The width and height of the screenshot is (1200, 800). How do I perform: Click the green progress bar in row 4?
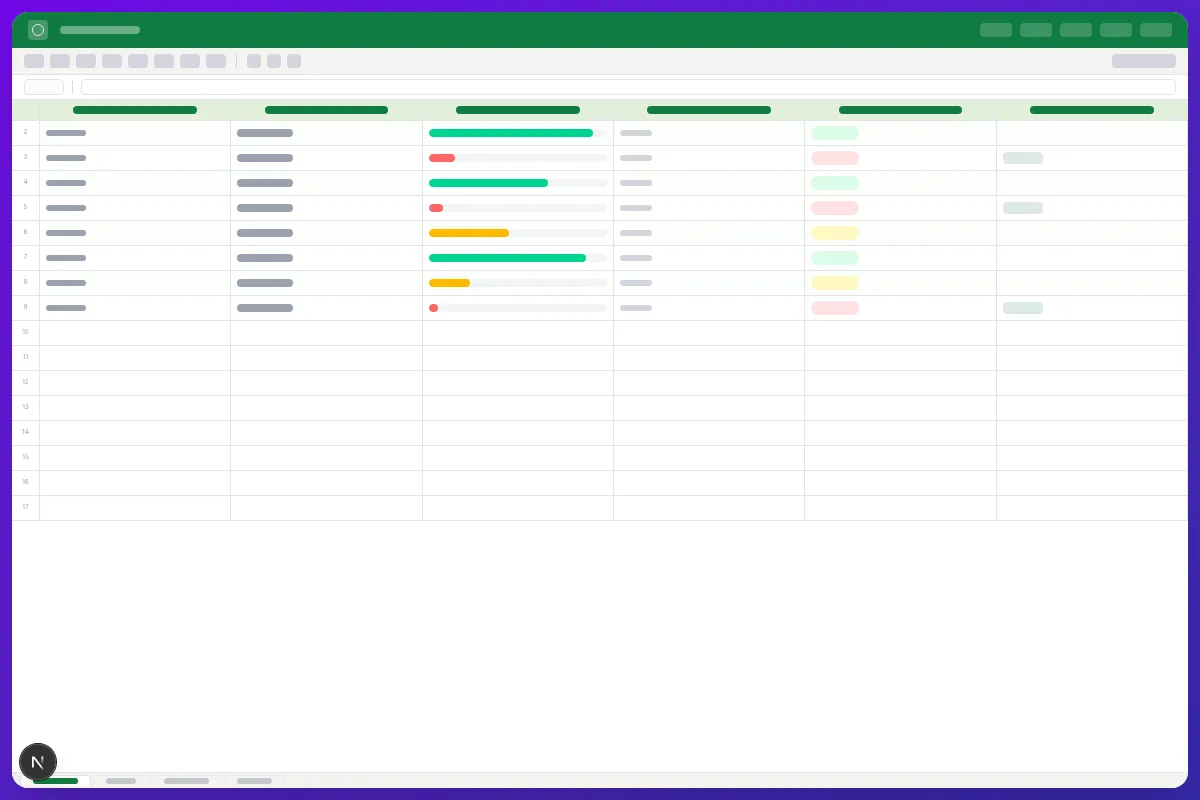pos(488,183)
